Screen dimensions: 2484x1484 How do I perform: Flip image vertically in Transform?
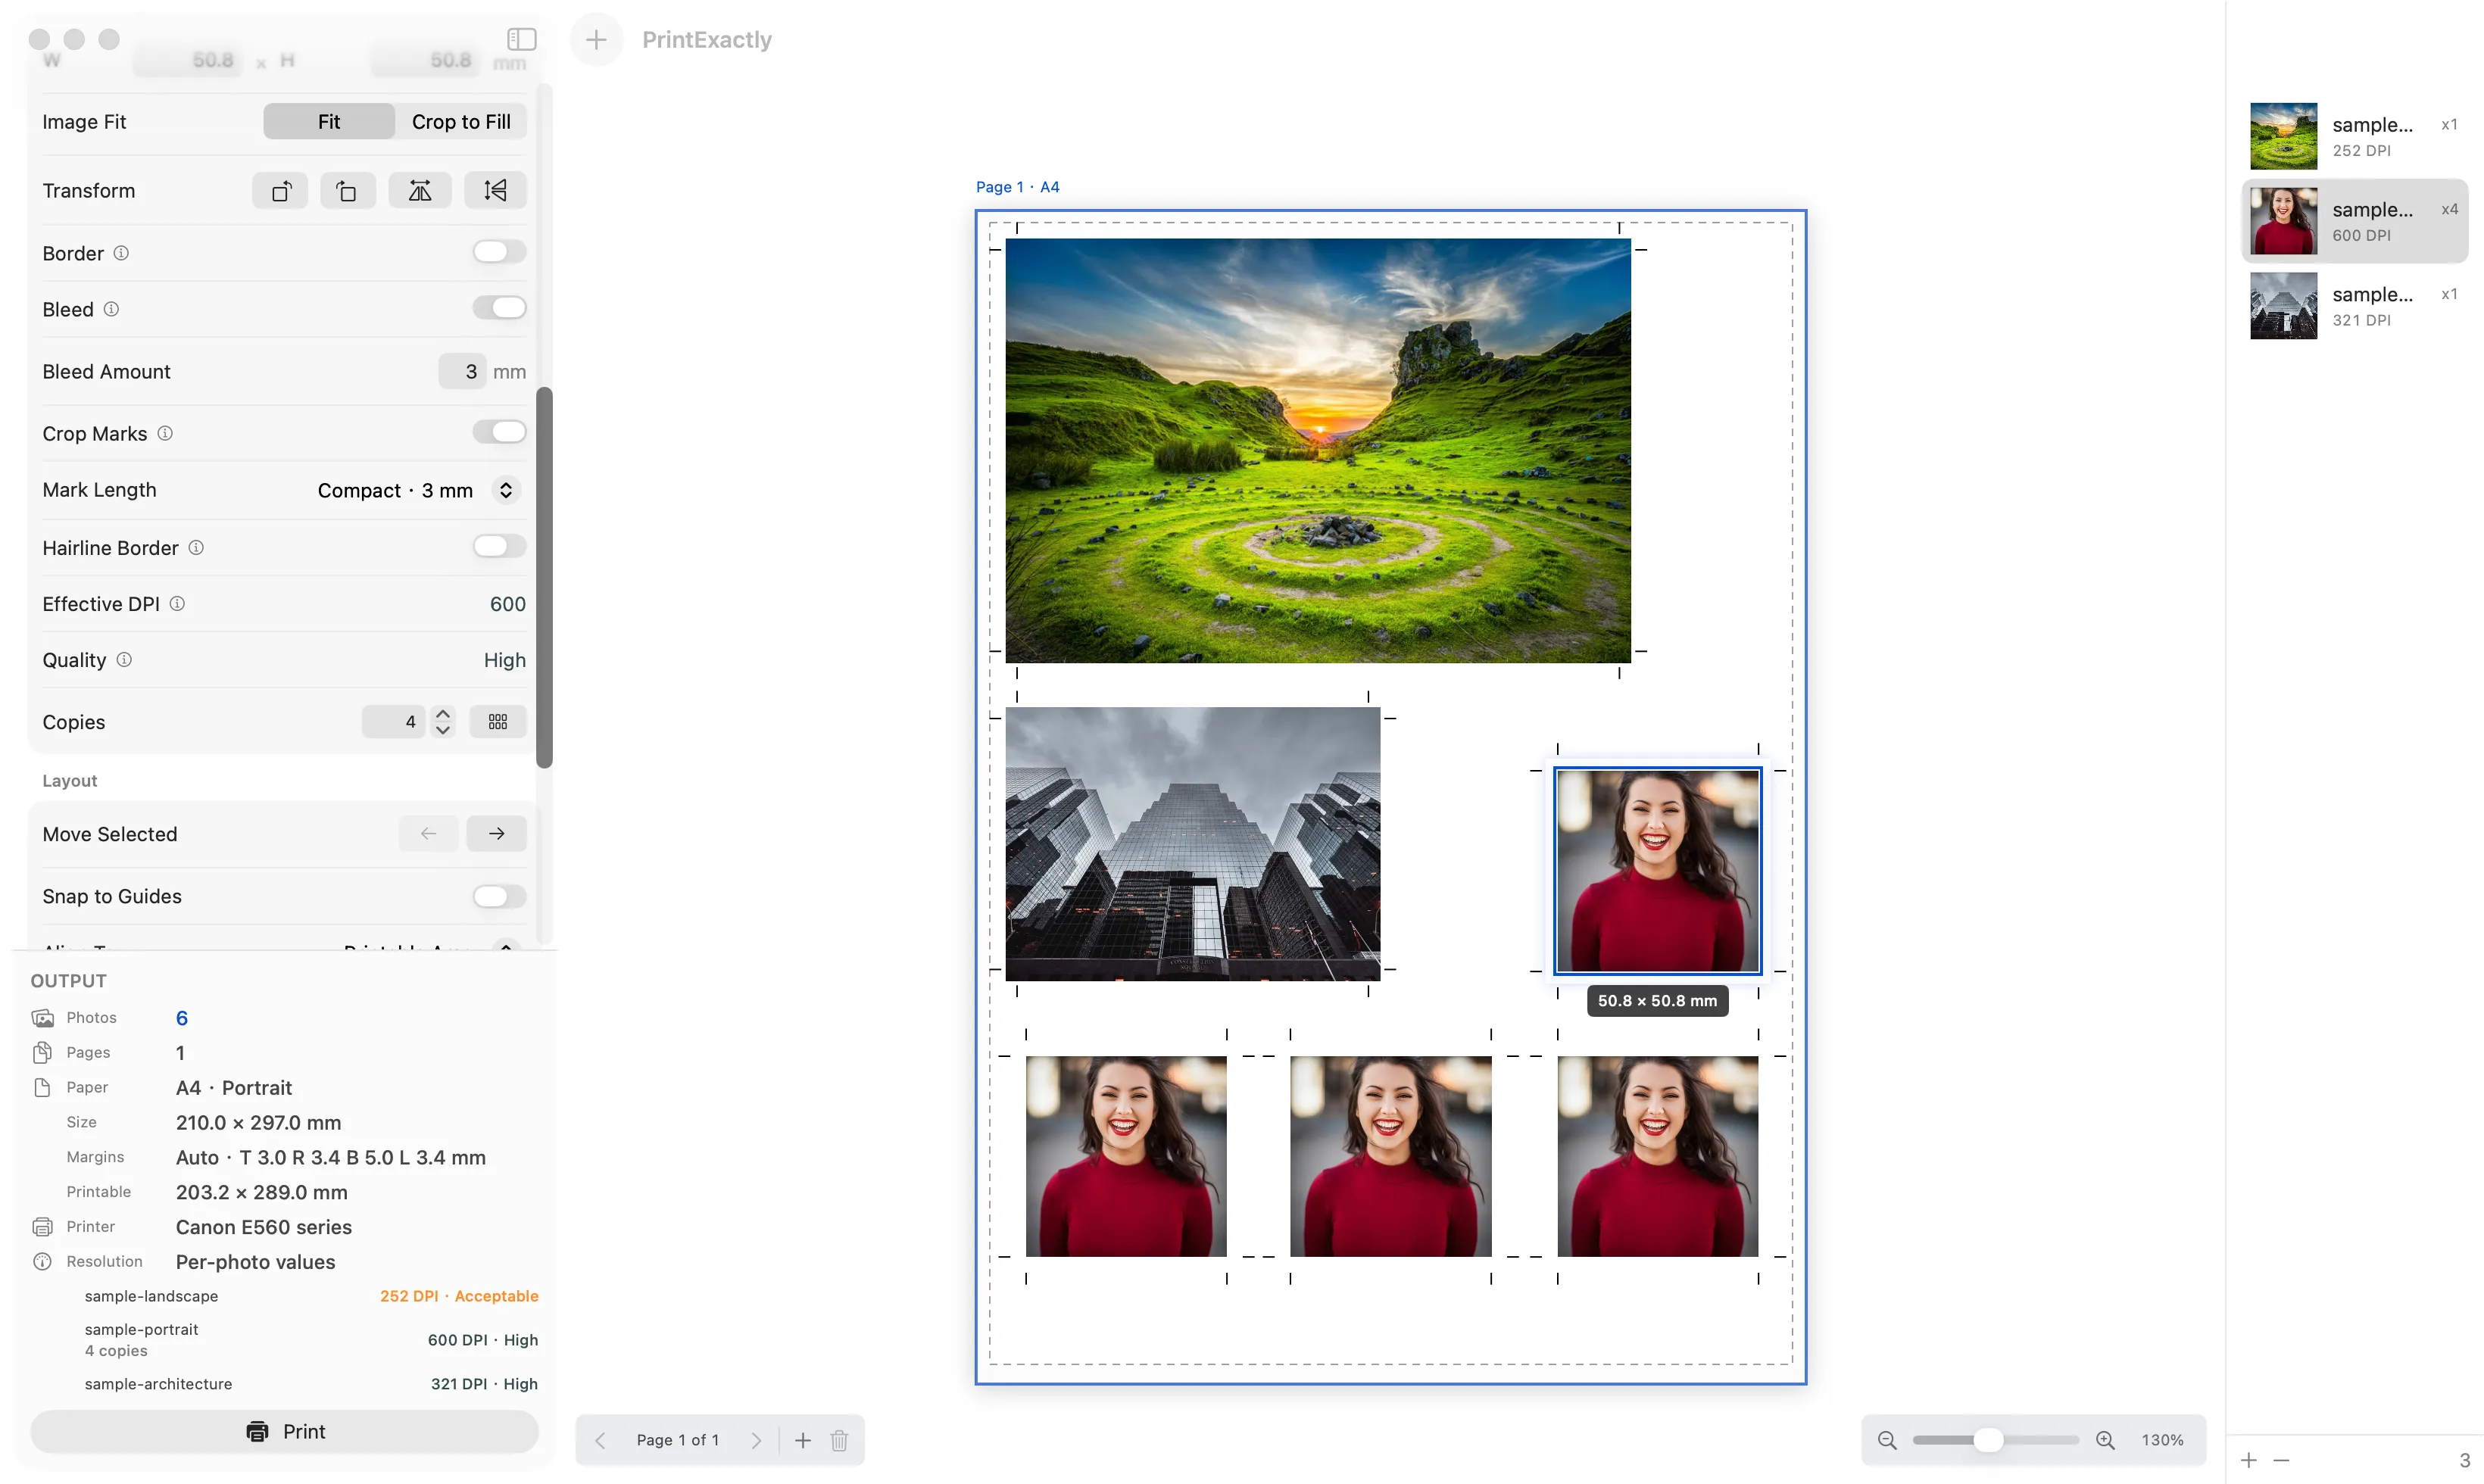tap(495, 190)
